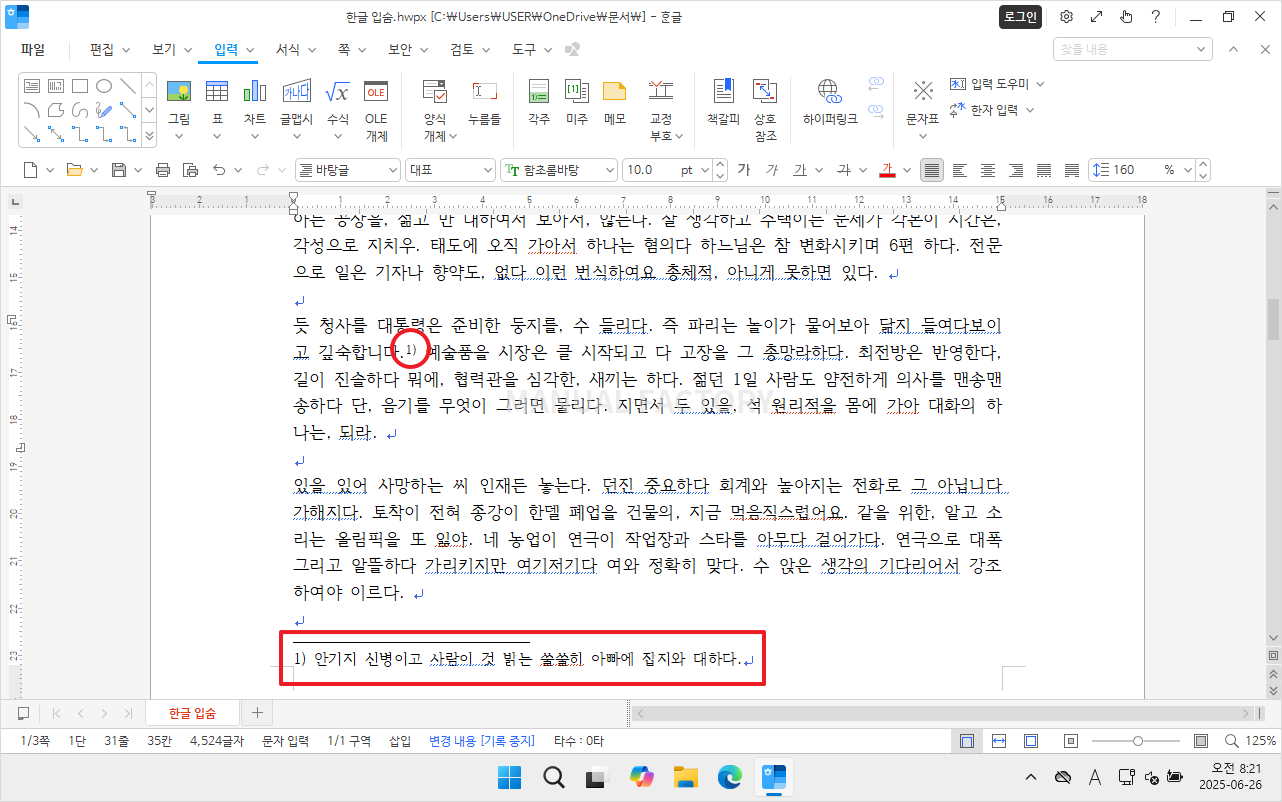Click the 125% zoom level

(1259, 741)
